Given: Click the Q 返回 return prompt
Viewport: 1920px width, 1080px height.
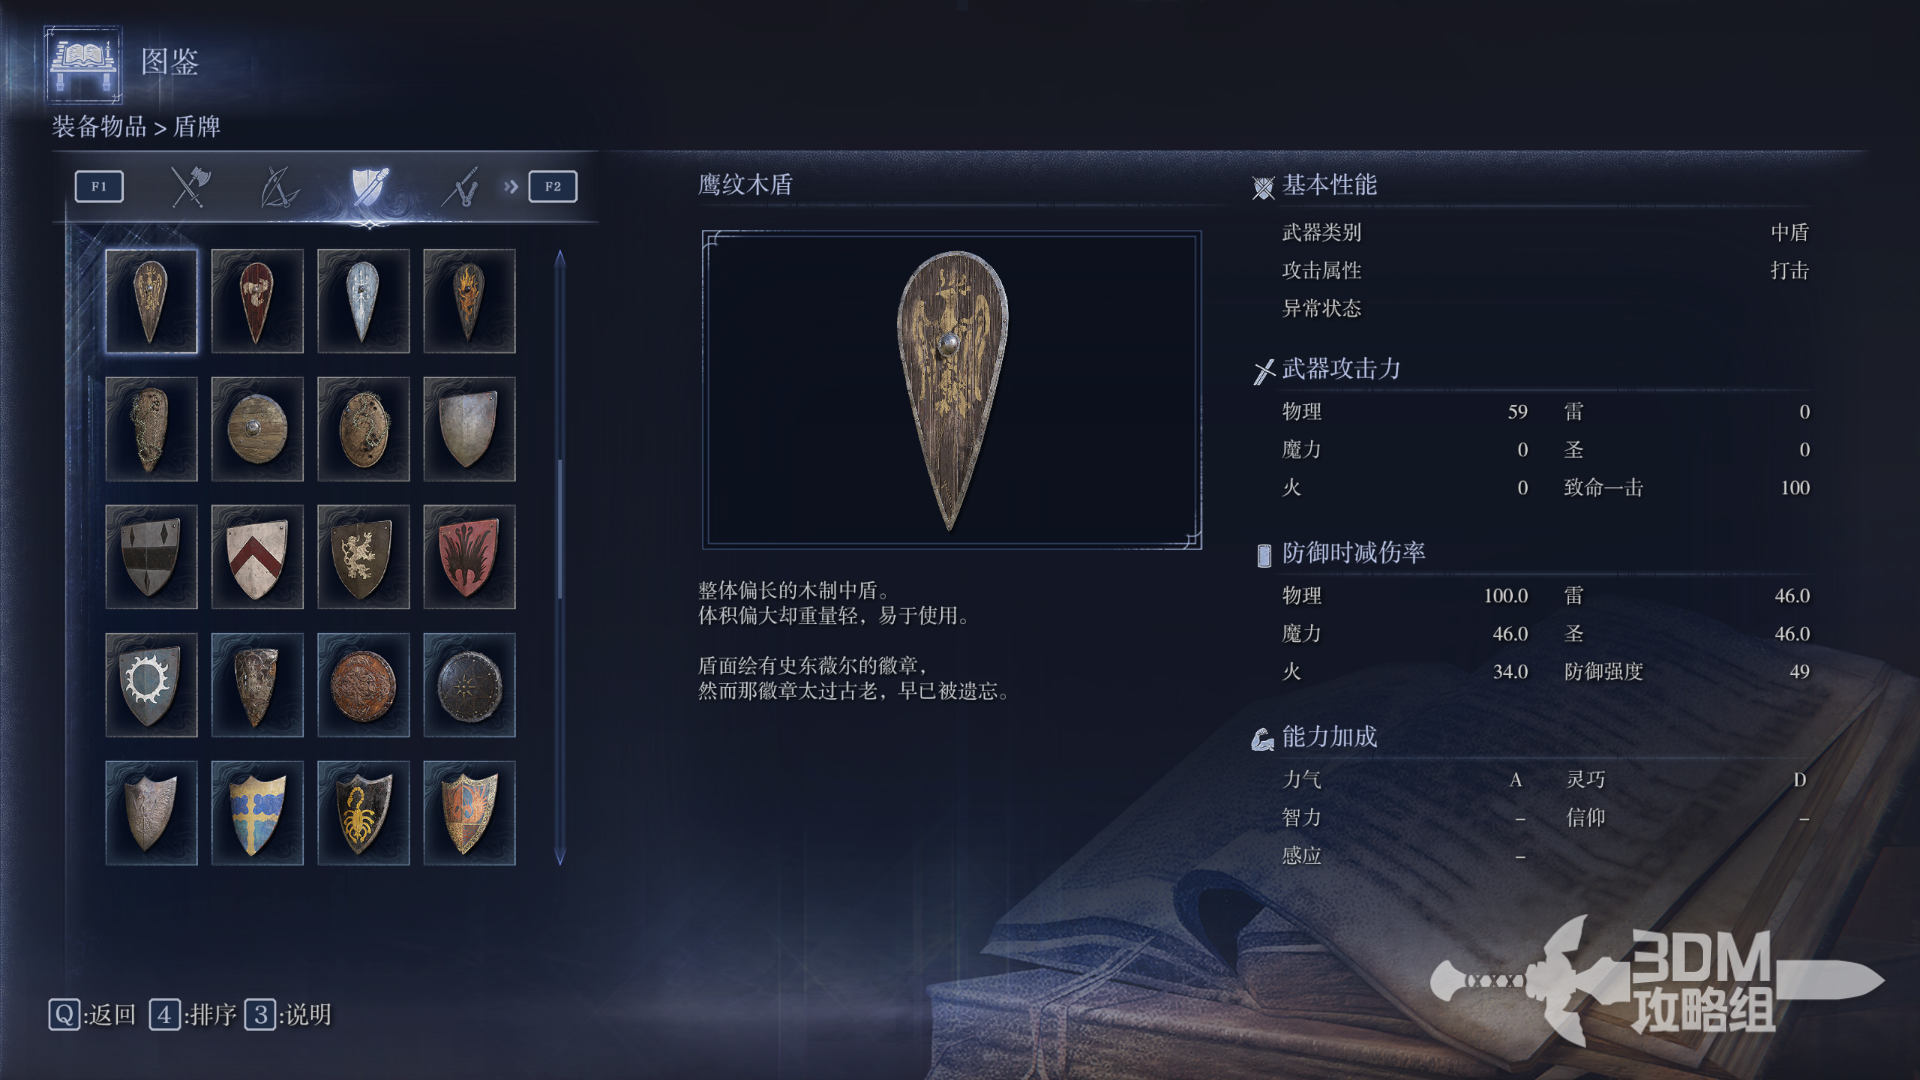Looking at the screenshot, I should point(92,1015).
